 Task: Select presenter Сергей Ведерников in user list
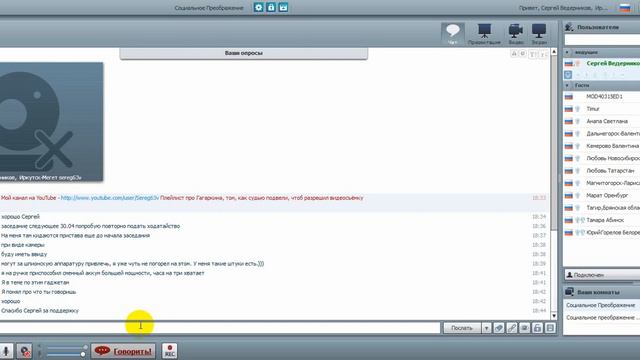tap(602, 63)
